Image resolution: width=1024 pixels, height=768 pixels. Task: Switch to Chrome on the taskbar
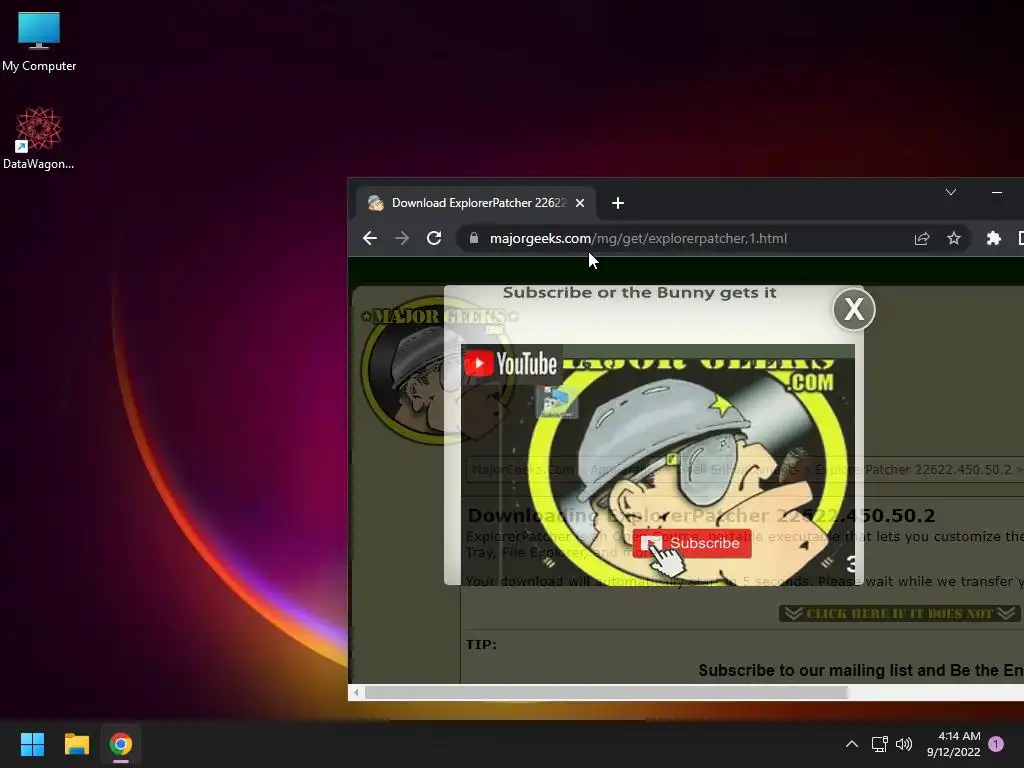pos(121,744)
